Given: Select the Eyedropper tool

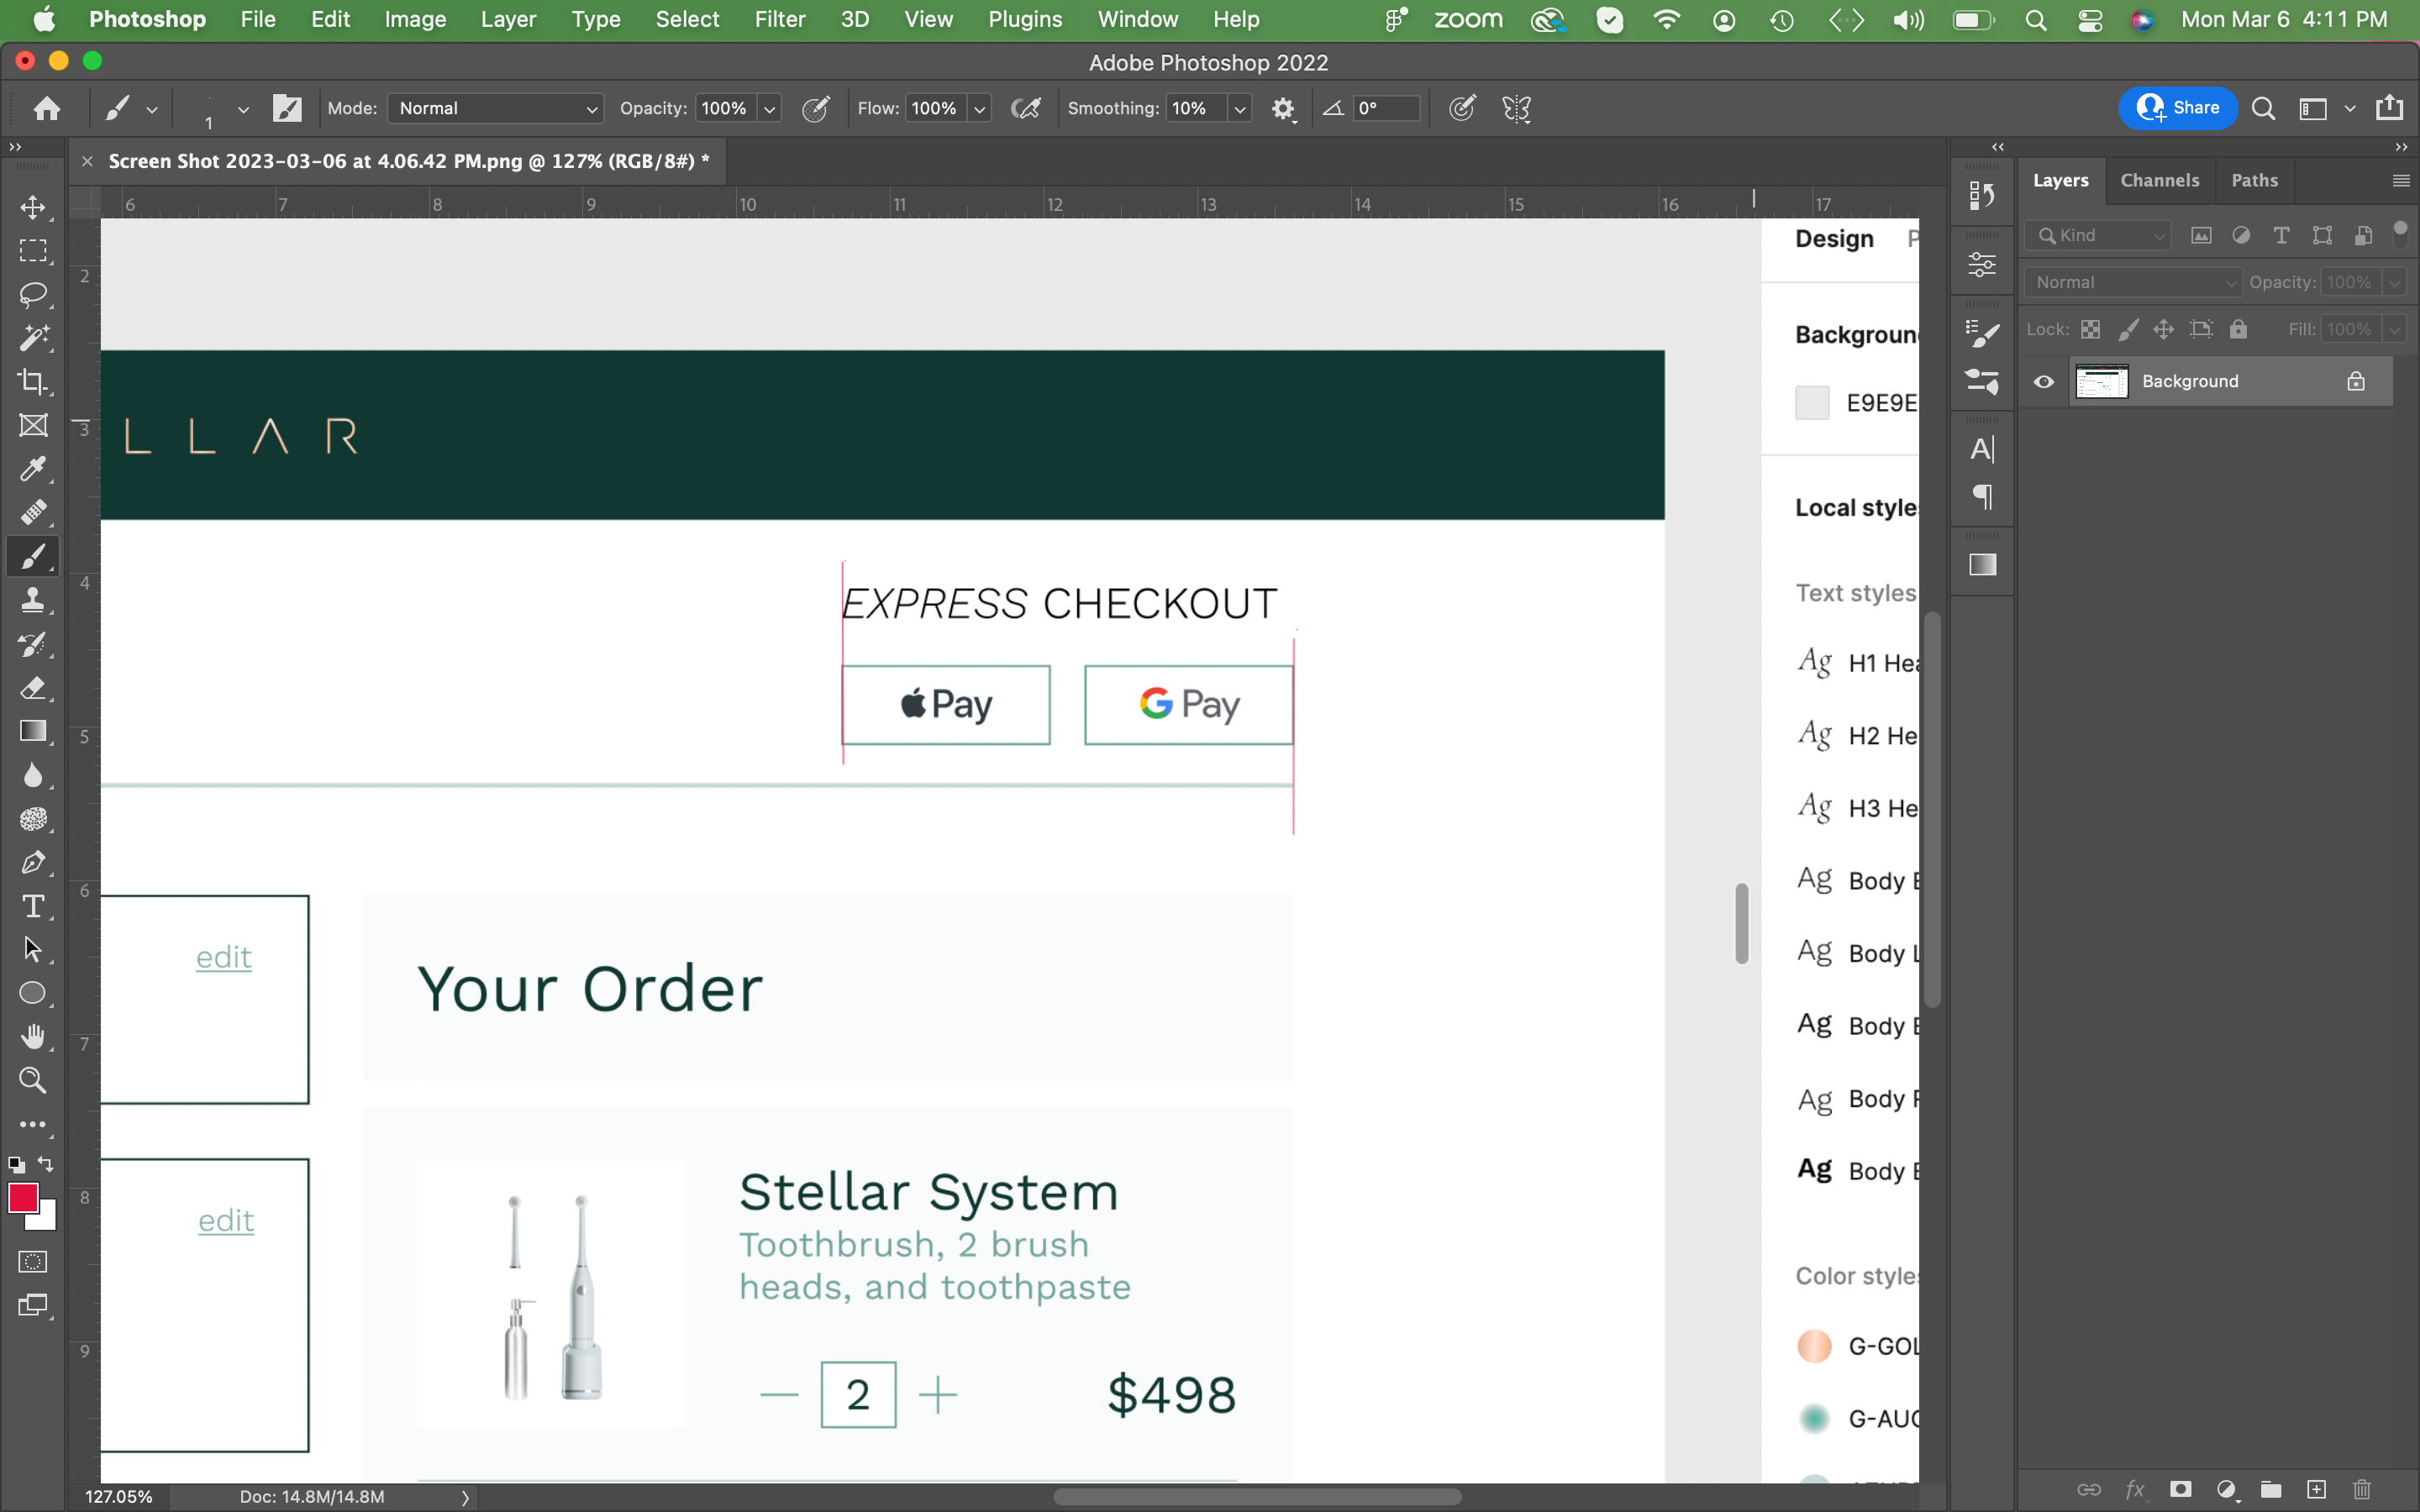Looking at the screenshot, I should [x=33, y=469].
